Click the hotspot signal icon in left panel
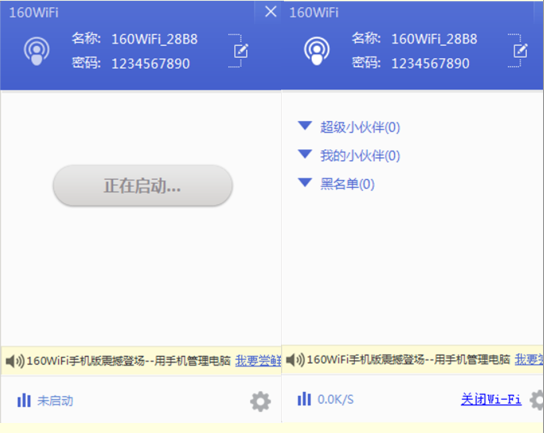This screenshot has width=544, height=433. pyautogui.click(x=36, y=51)
